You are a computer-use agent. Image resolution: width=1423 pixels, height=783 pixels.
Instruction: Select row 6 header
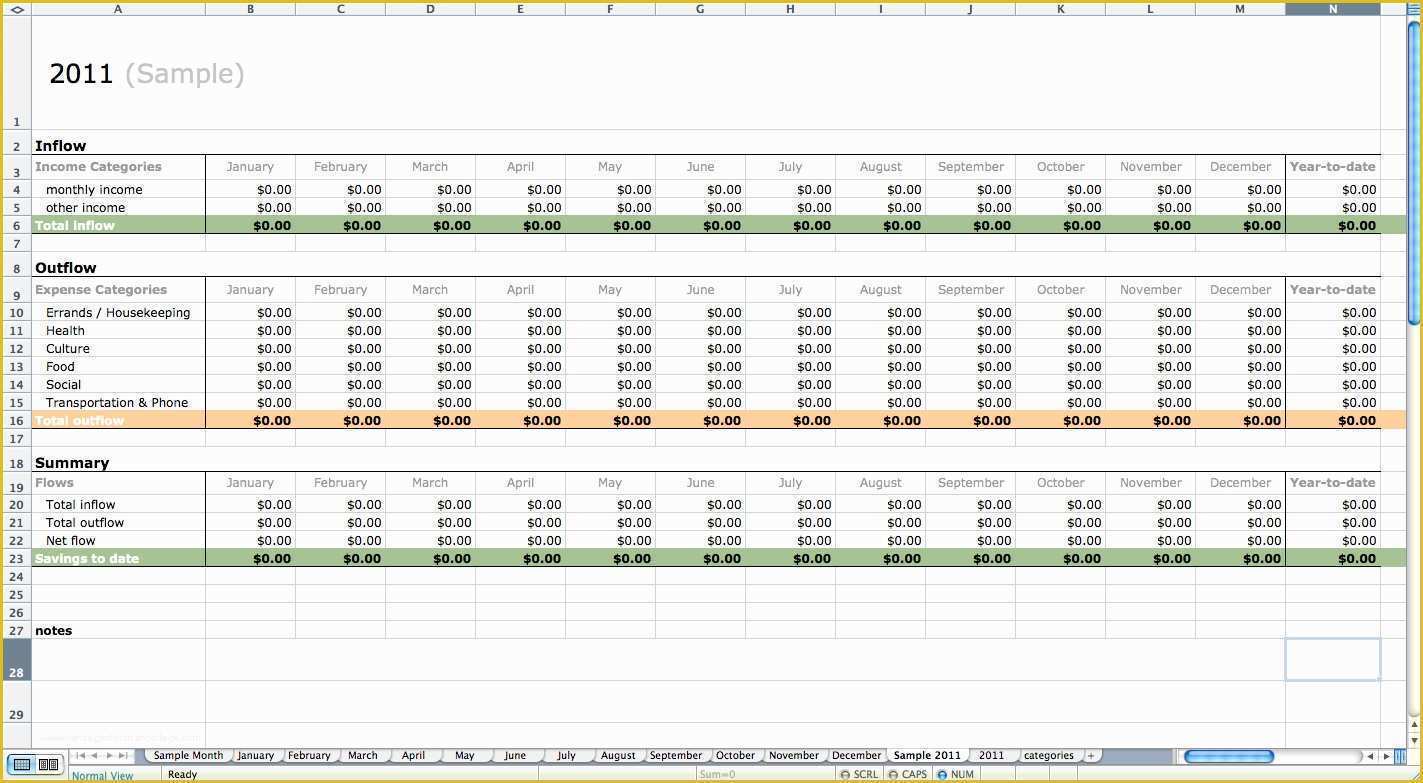pyautogui.click(x=17, y=226)
